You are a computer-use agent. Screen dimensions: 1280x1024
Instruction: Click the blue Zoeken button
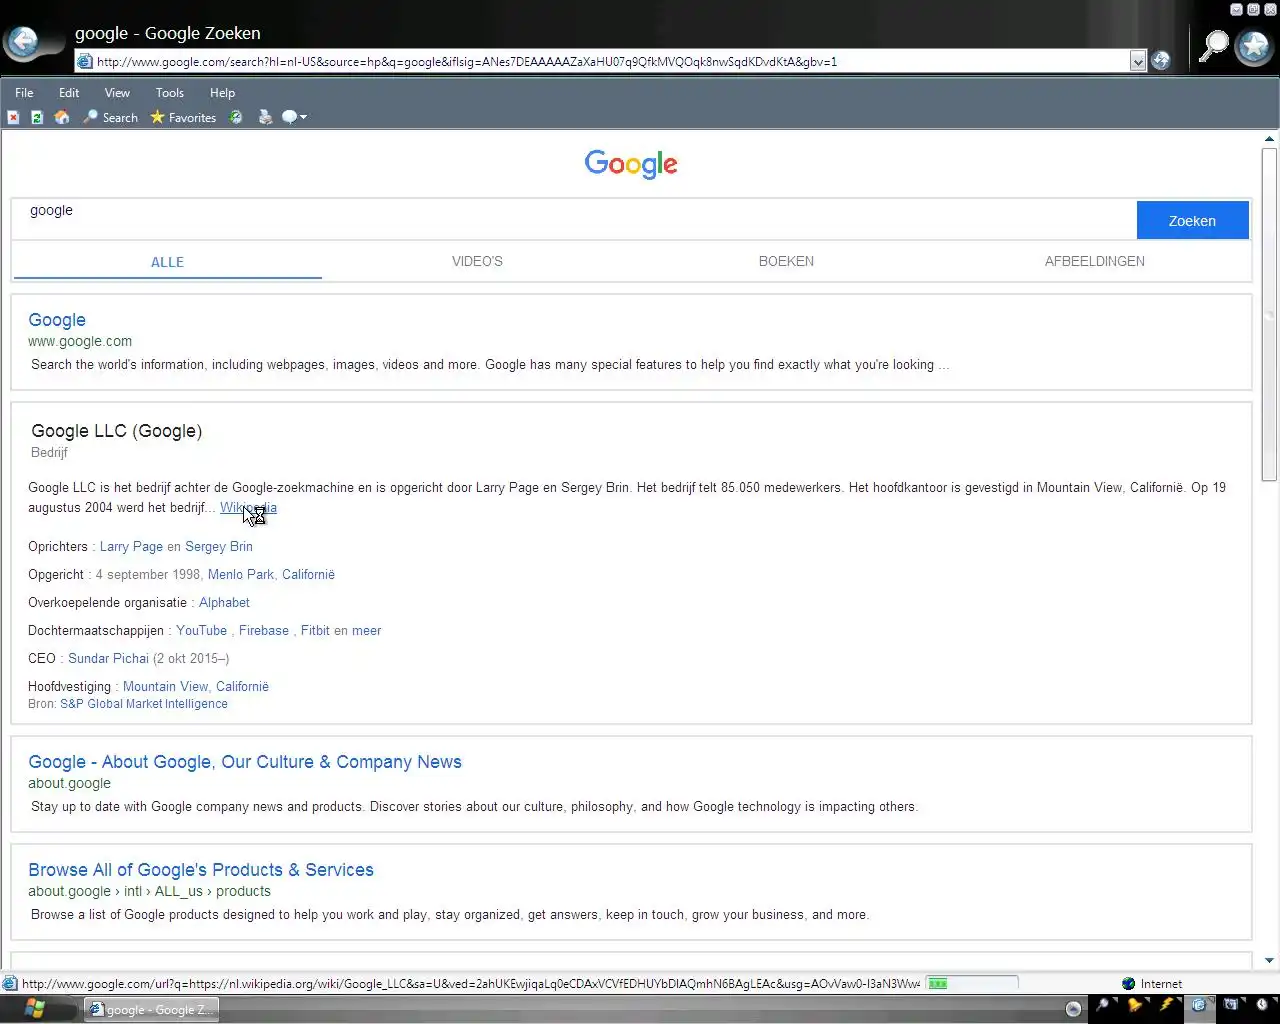point(1192,220)
